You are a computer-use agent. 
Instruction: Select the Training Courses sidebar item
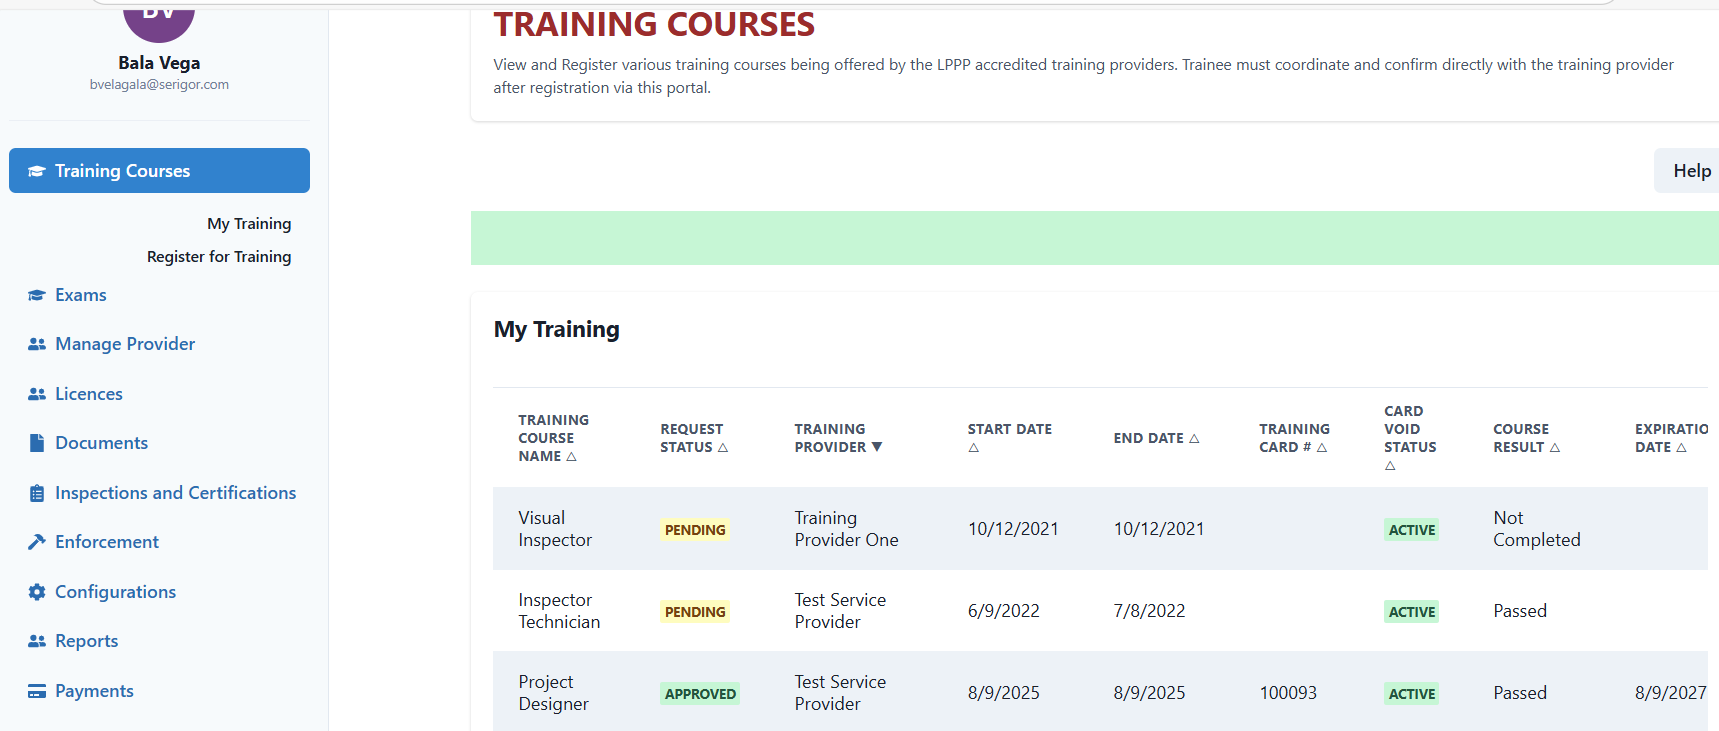[x=159, y=171]
